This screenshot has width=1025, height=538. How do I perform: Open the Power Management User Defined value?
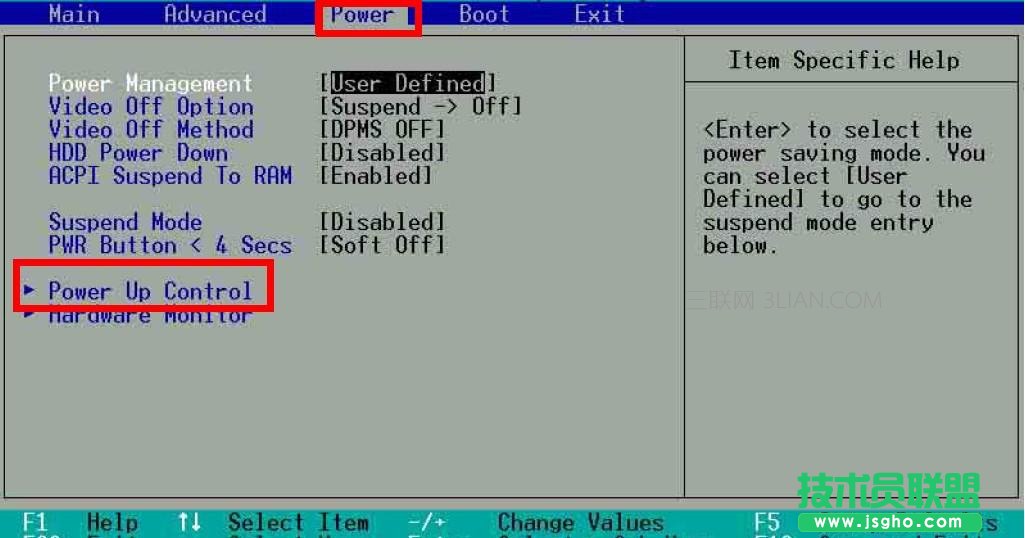tap(407, 83)
